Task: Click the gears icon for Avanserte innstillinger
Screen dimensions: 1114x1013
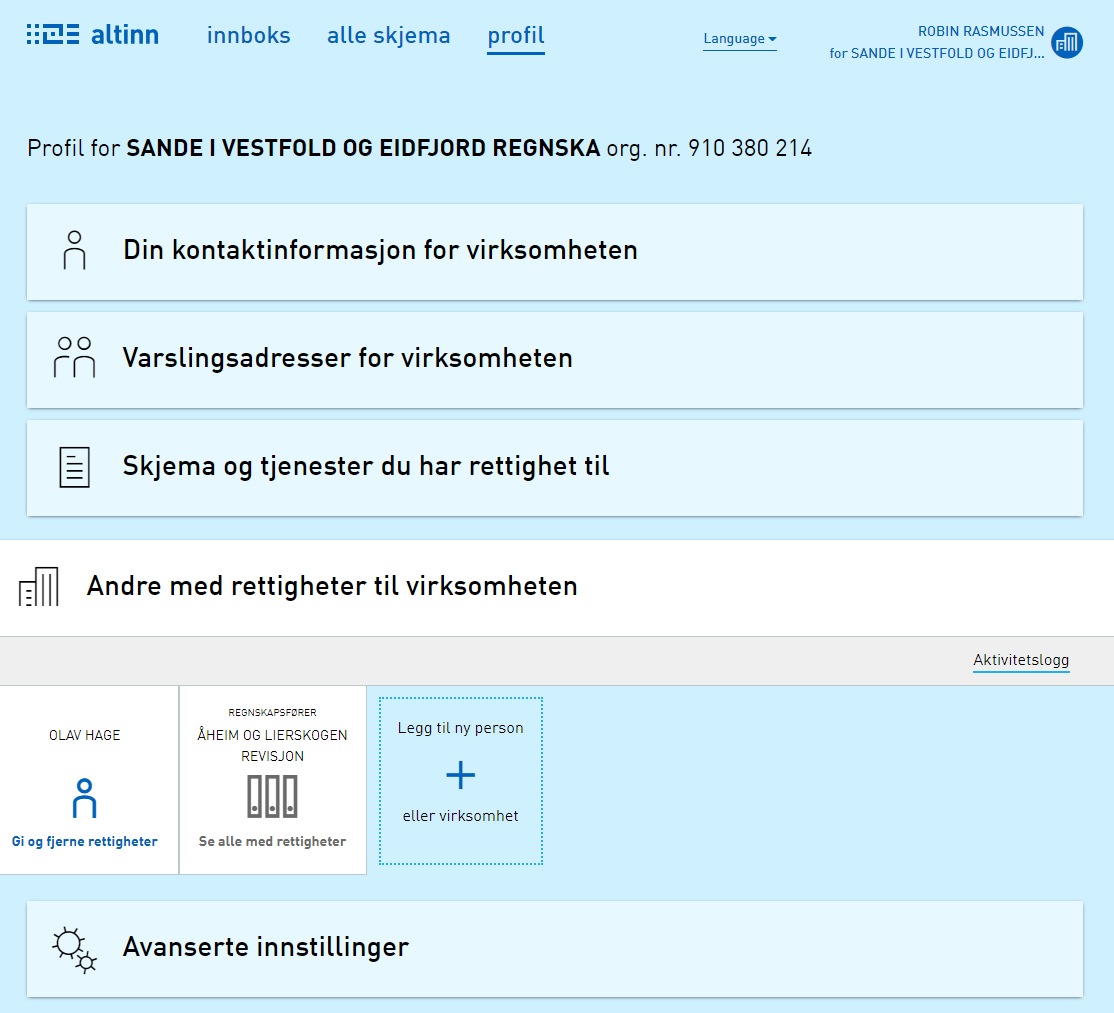Action: click(75, 950)
